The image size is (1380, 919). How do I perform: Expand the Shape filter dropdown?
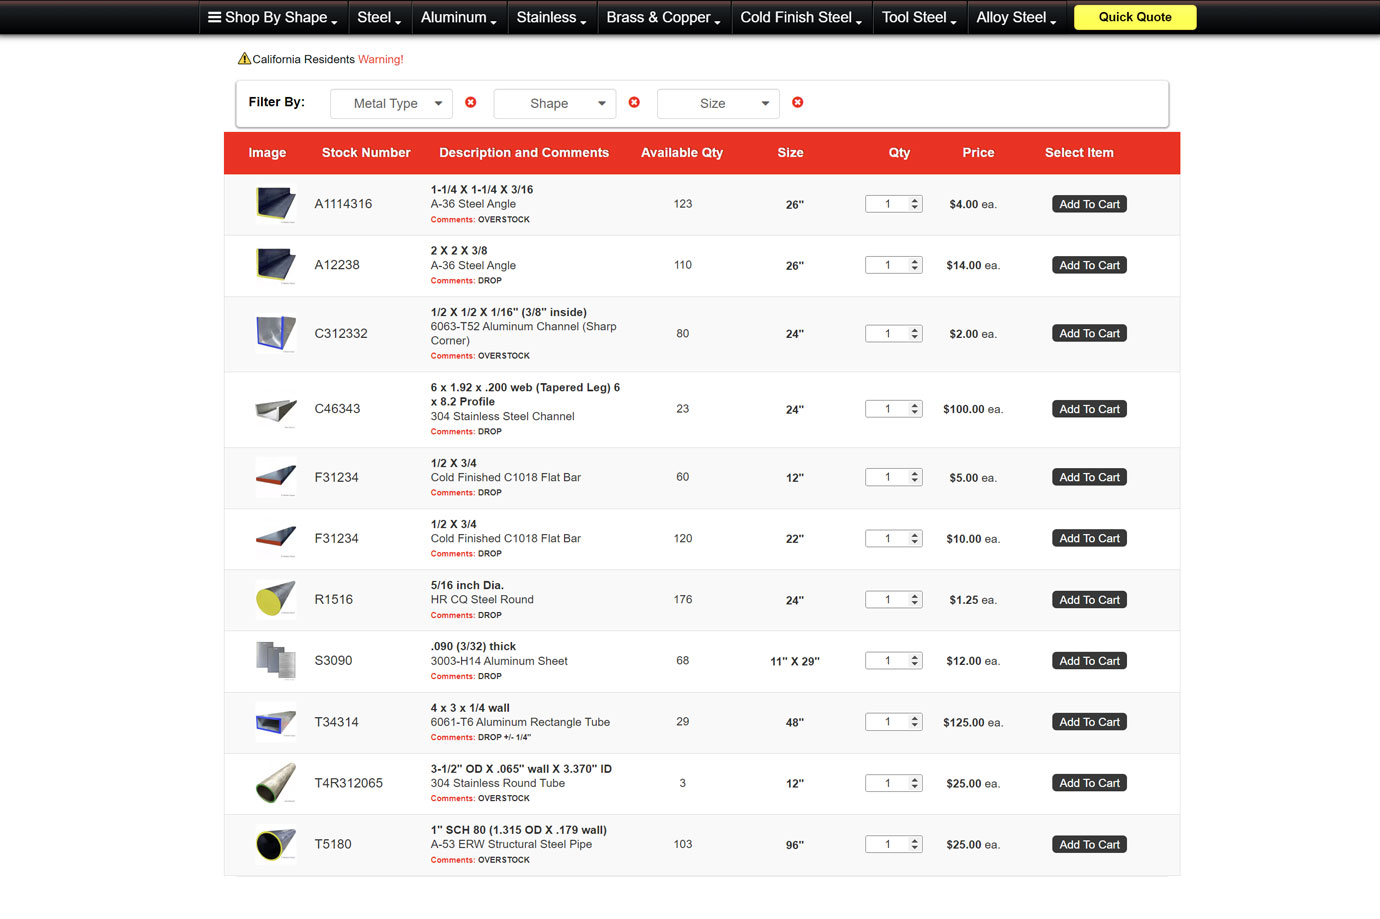[555, 103]
